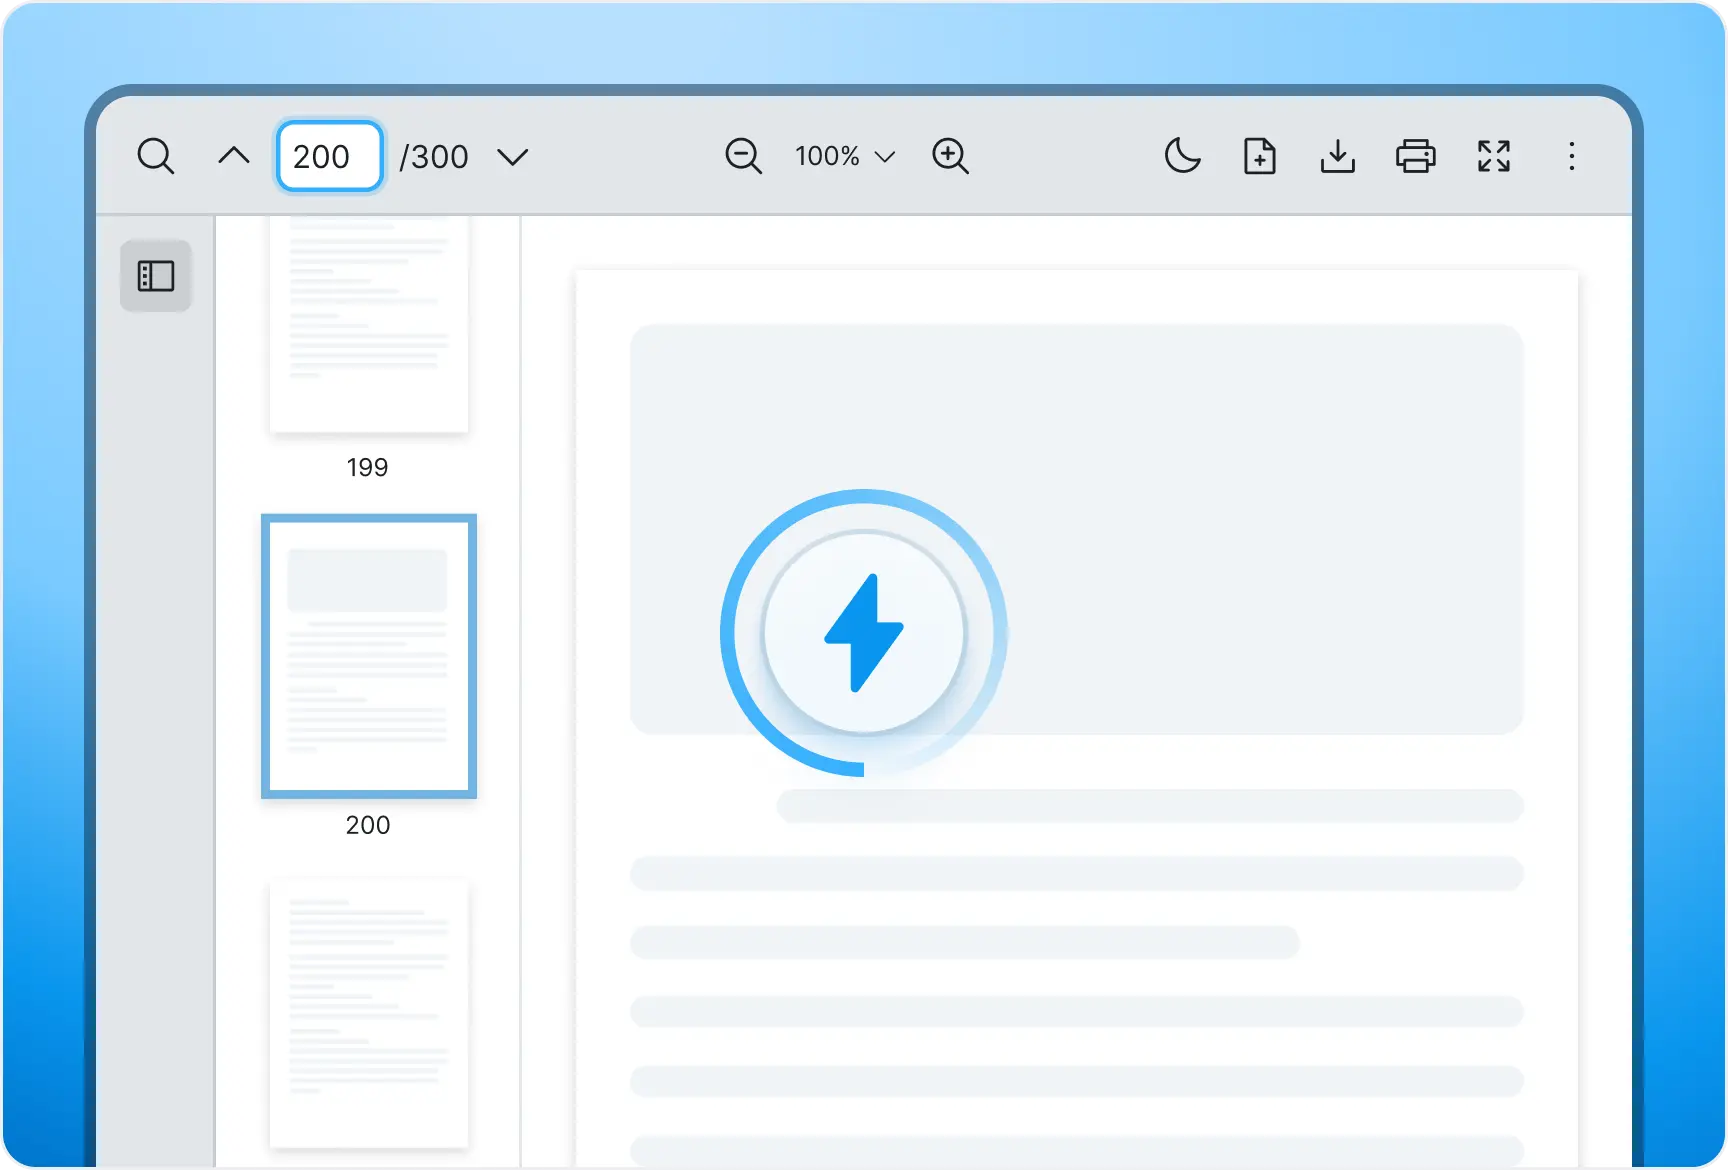Screen dimensions: 1728x1170
Task: Toggle dark mode with the moon icon
Action: pos(1182,156)
